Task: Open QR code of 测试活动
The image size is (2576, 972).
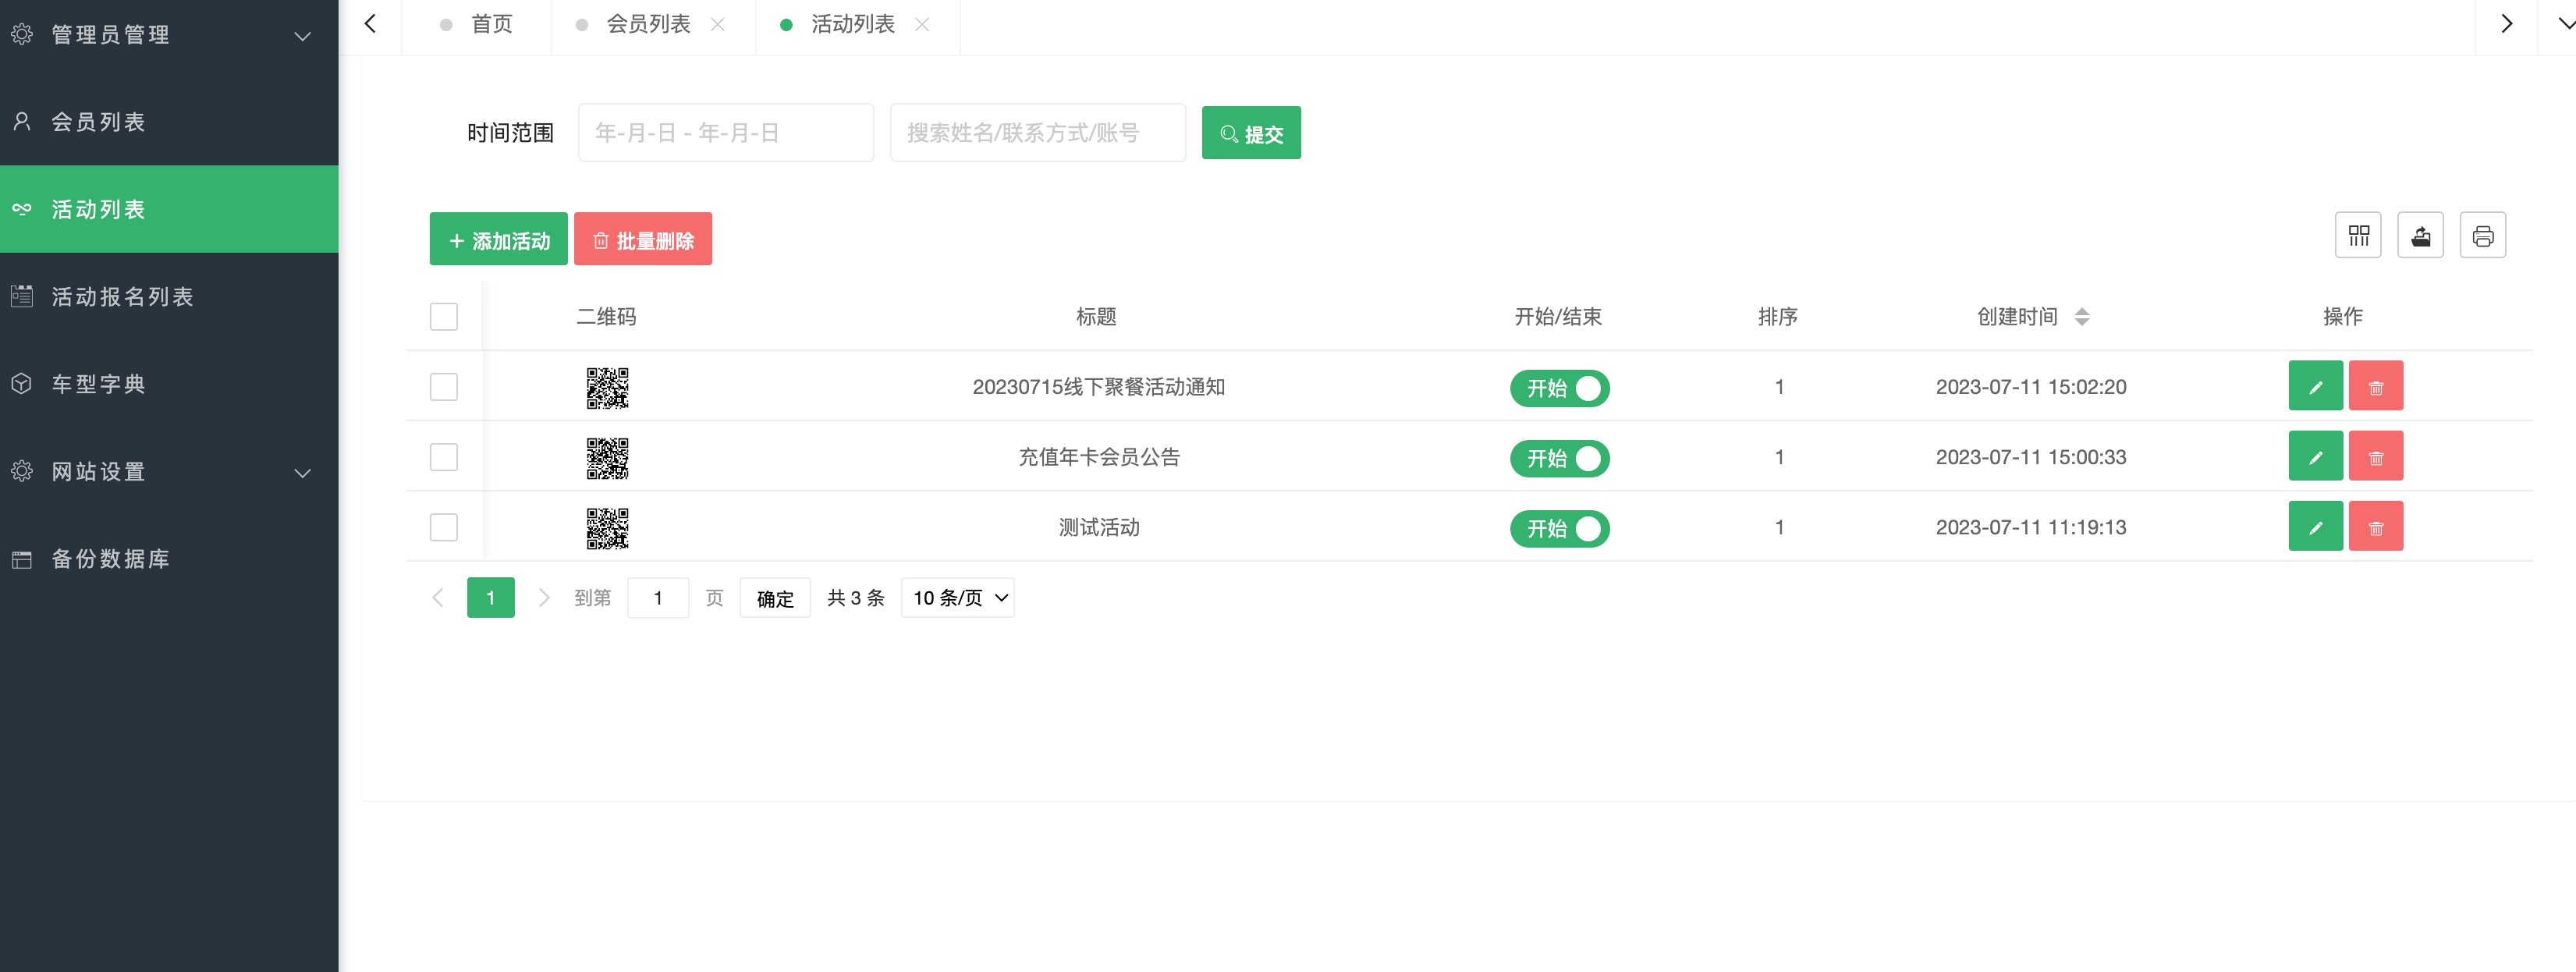Action: [x=607, y=528]
